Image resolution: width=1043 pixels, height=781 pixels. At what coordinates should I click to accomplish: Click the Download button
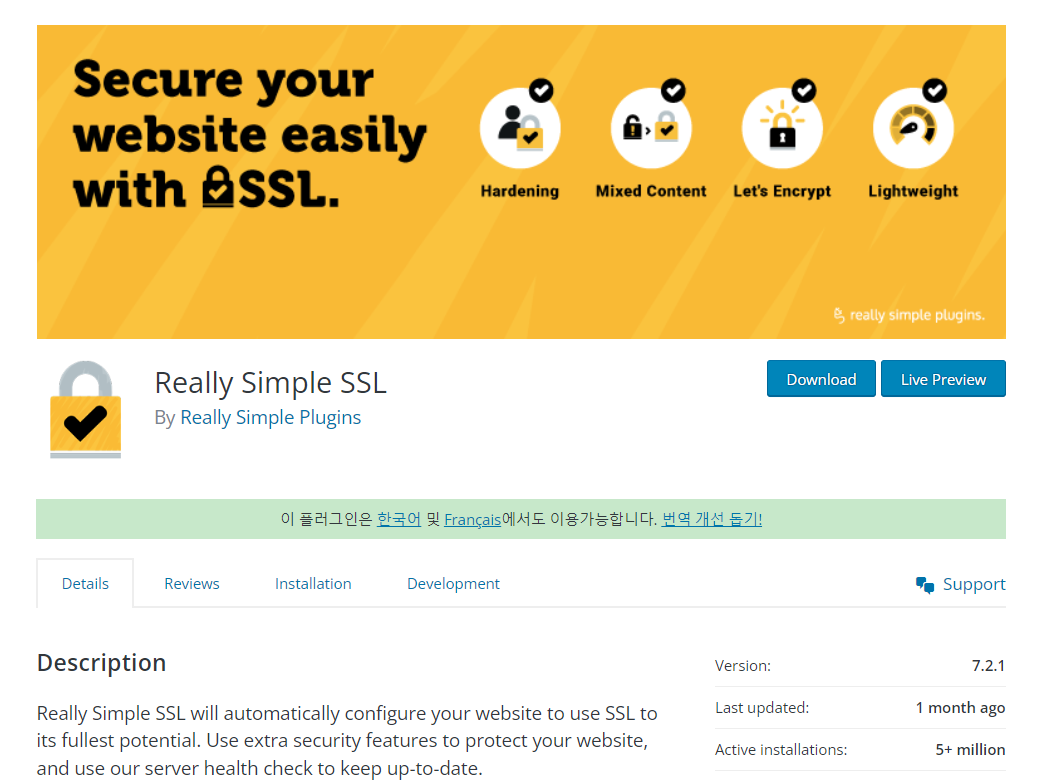pyautogui.click(x=821, y=378)
